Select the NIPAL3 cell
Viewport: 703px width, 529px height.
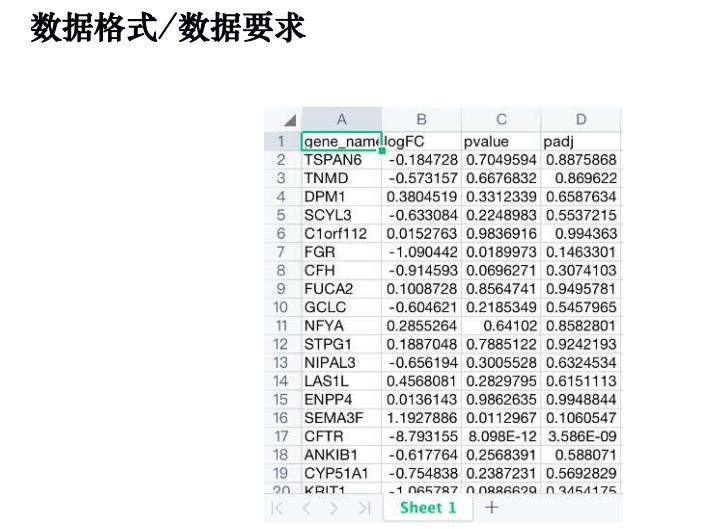(x=342, y=362)
